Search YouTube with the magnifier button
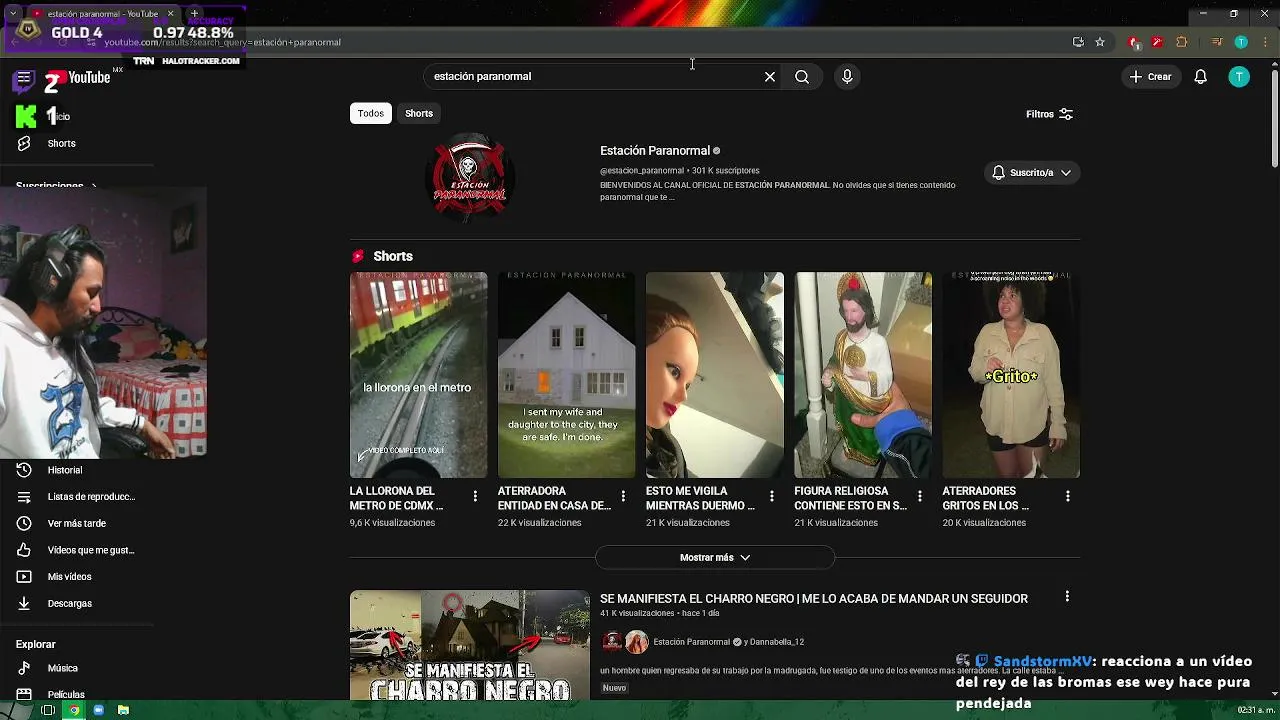The height and width of the screenshot is (720, 1280). click(802, 77)
